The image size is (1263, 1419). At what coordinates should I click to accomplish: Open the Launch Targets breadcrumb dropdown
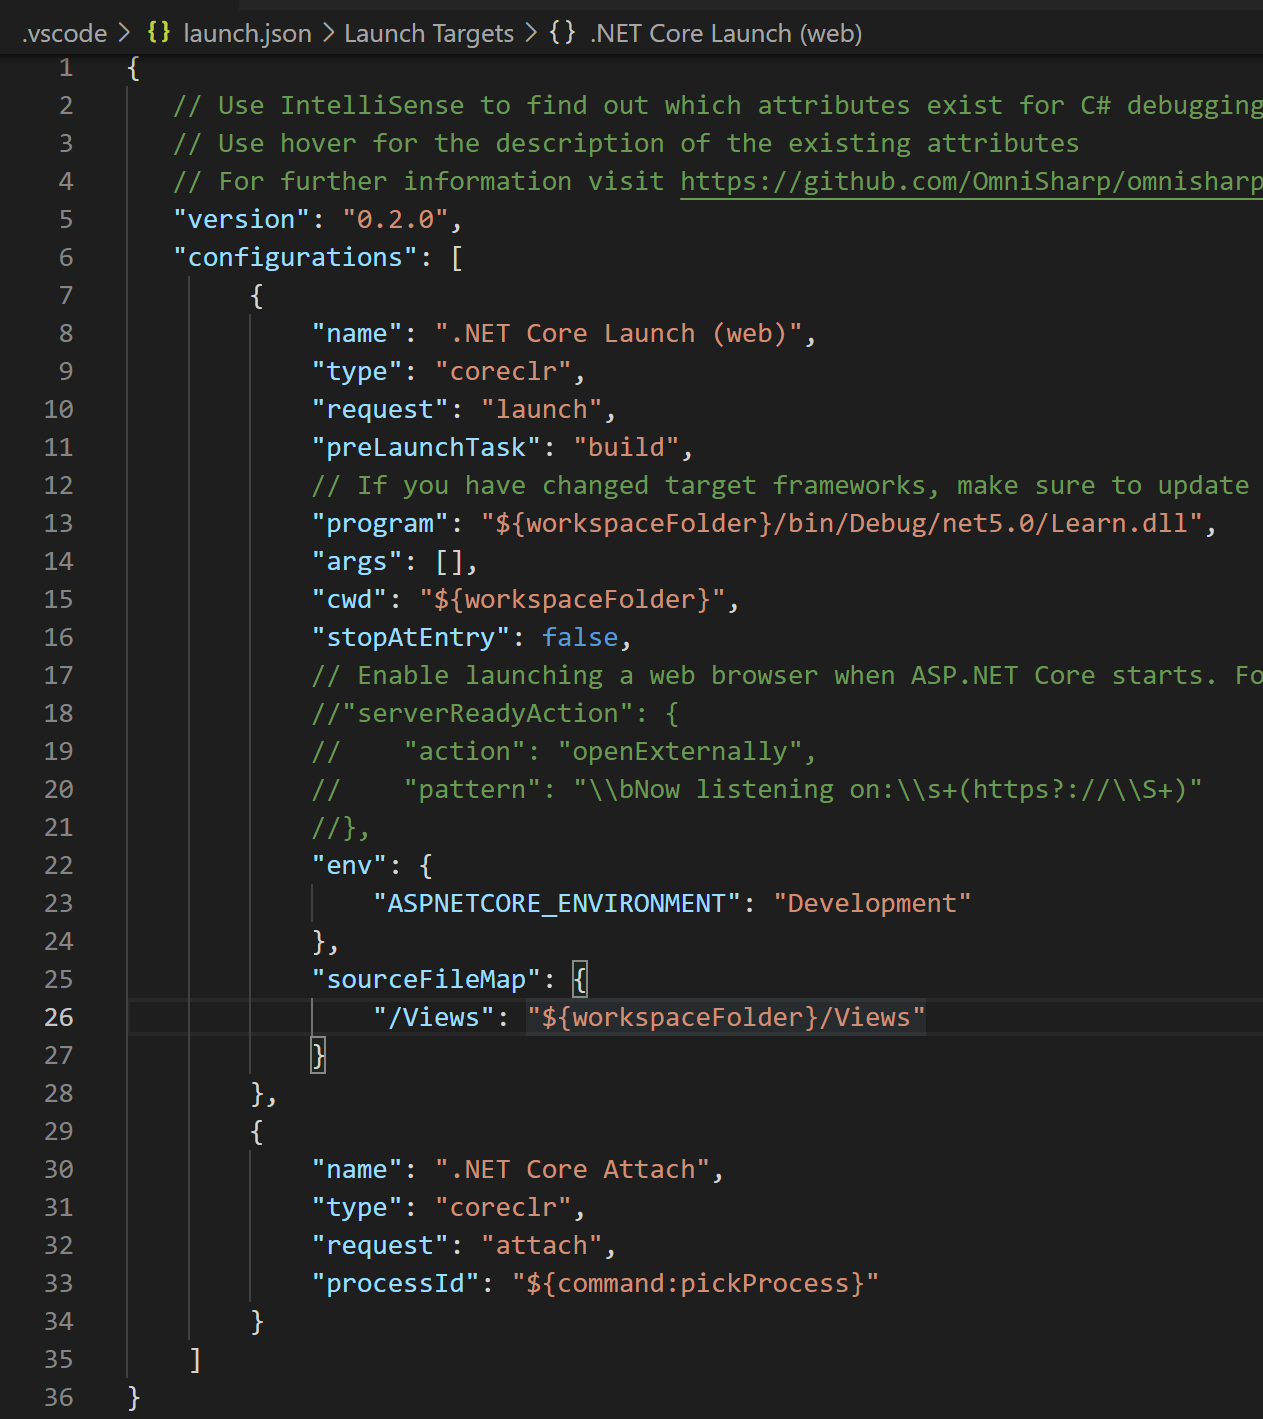[428, 33]
